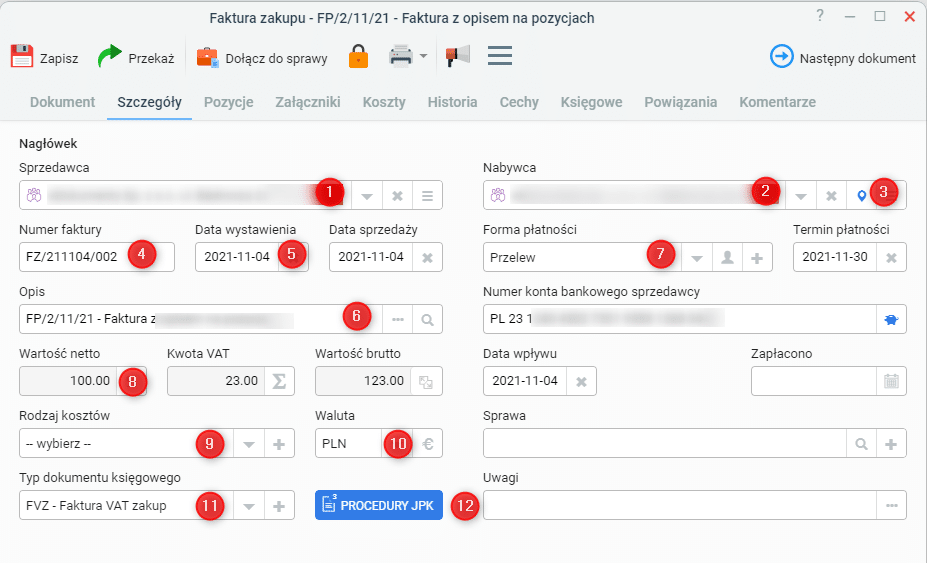Screen dimensions: 927x563
Task: Add a new Rodzaj kosztów
Action: [x=279, y=444]
